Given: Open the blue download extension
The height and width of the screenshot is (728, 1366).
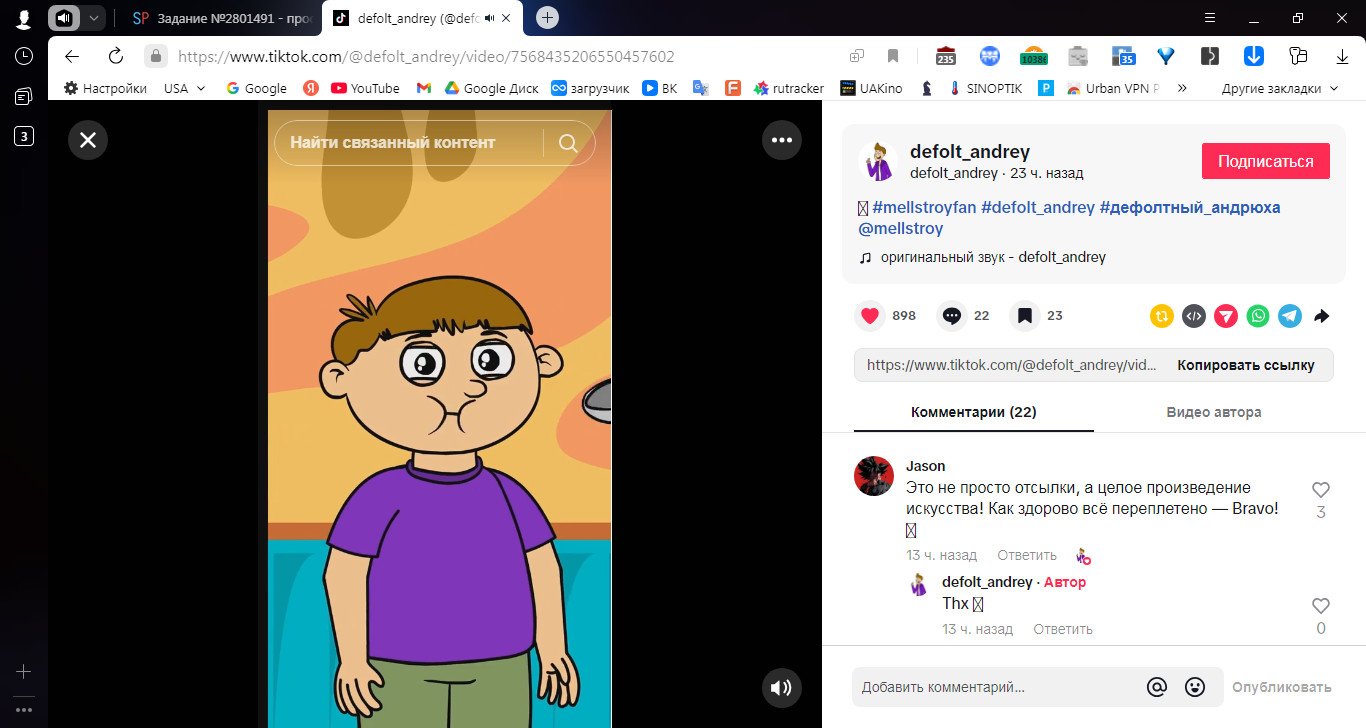Looking at the screenshot, I should pyautogui.click(x=1254, y=56).
